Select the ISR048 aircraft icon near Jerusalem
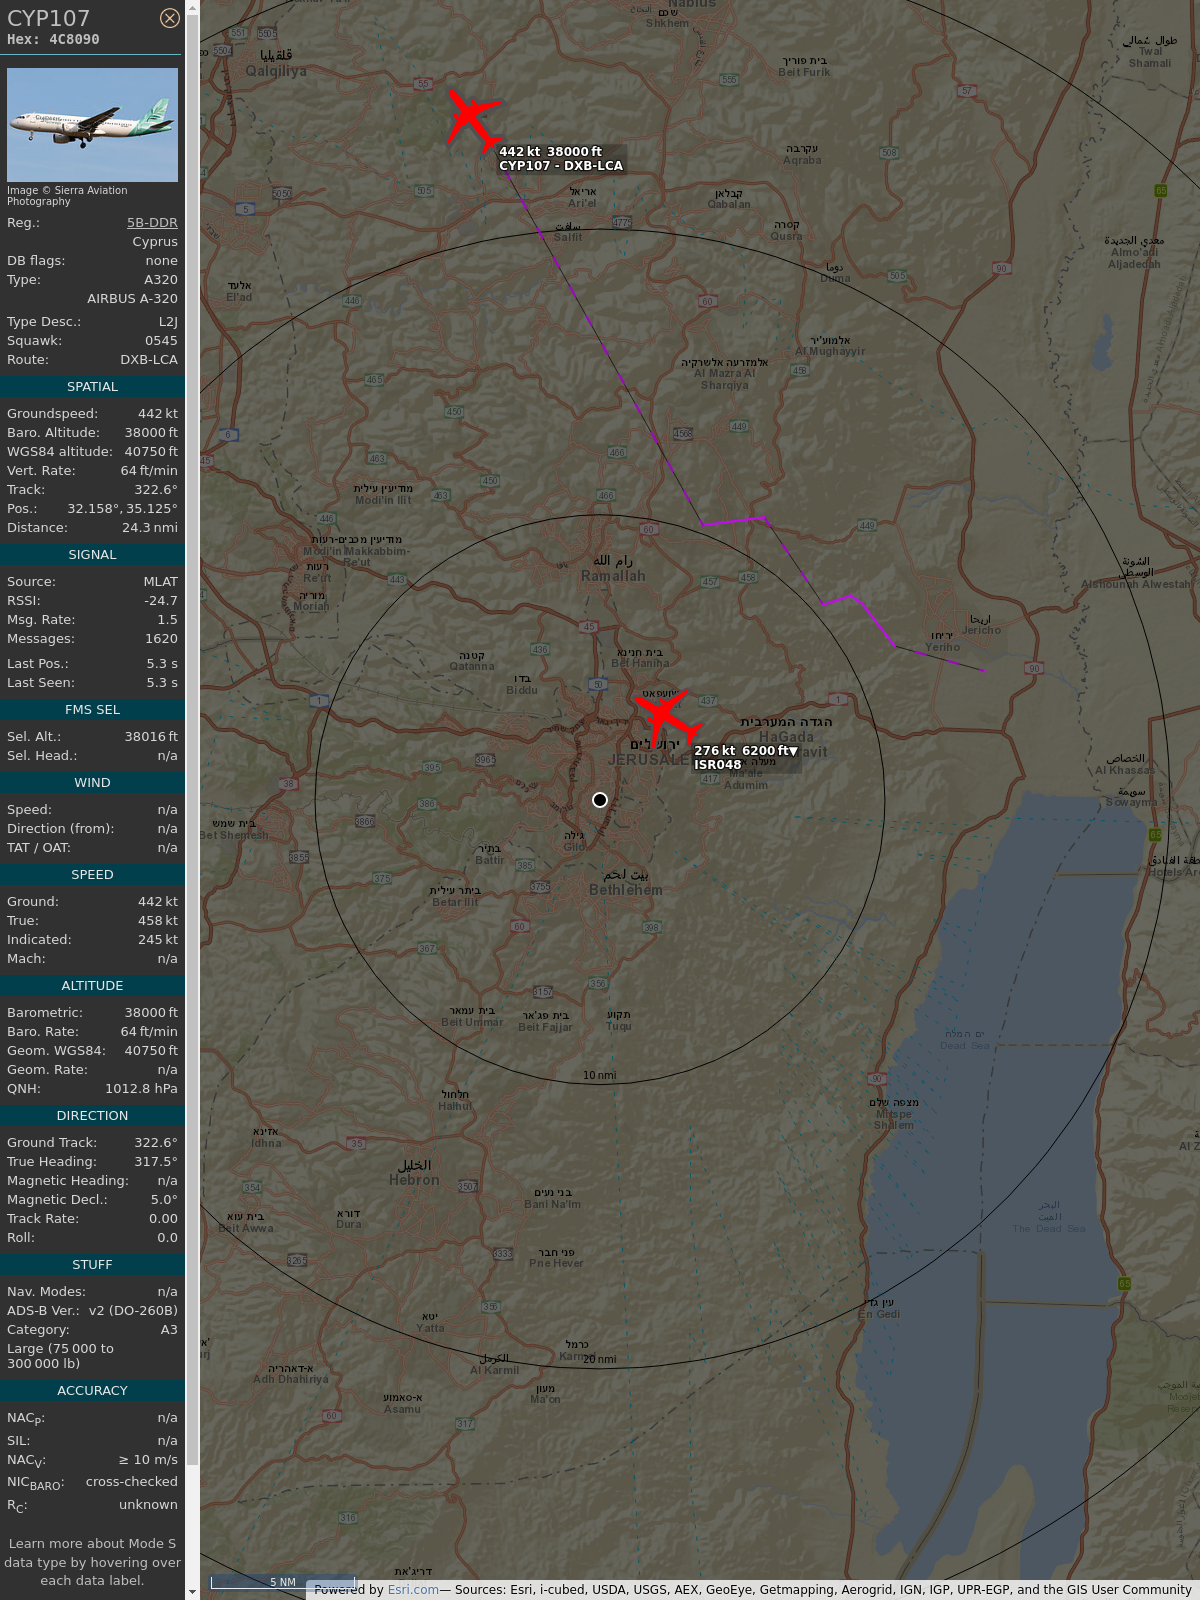 coord(666,717)
